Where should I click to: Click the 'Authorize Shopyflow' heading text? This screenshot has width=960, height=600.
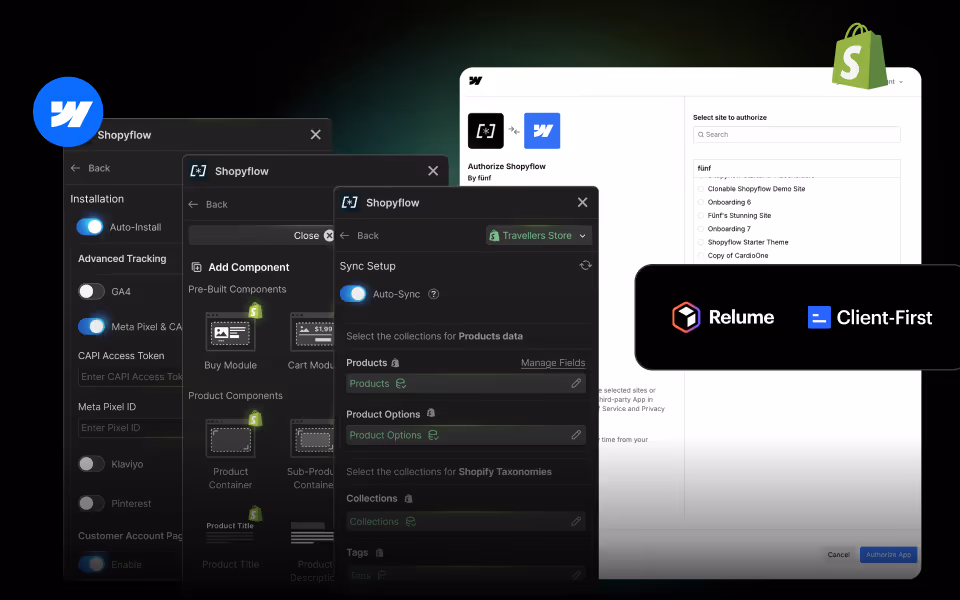pos(506,166)
